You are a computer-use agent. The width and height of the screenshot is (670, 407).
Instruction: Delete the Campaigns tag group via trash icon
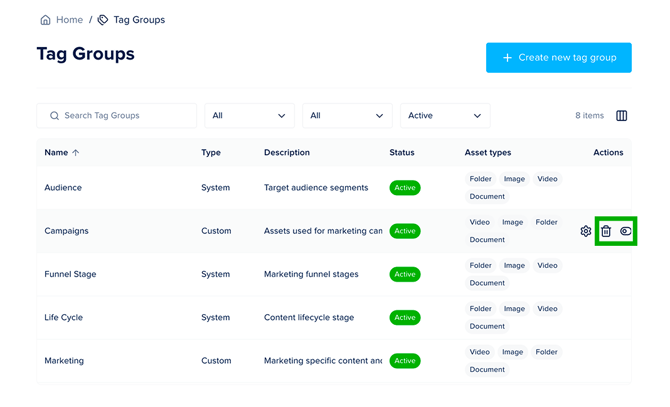click(605, 231)
